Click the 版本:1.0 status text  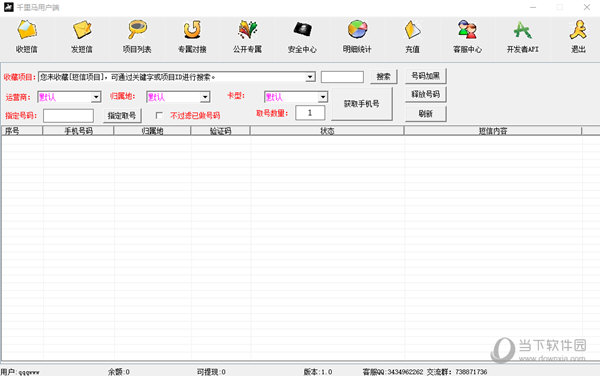(318, 372)
